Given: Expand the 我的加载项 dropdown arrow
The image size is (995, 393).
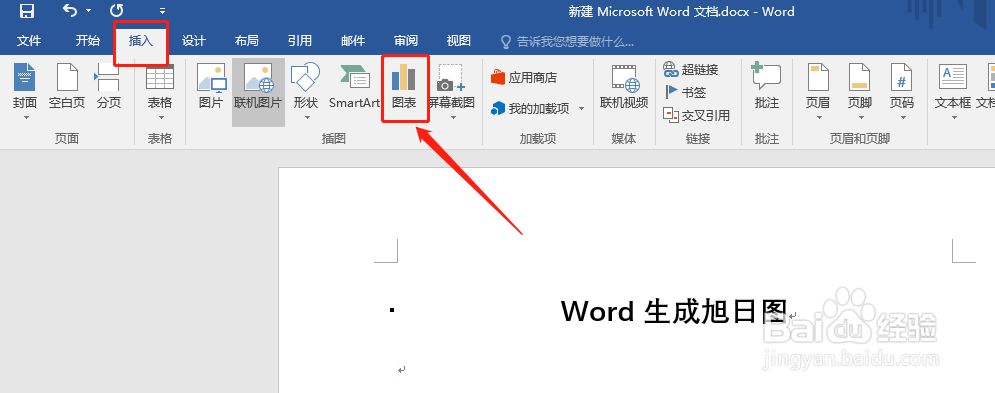Looking at the screenshot, I should tap(581, 109).
